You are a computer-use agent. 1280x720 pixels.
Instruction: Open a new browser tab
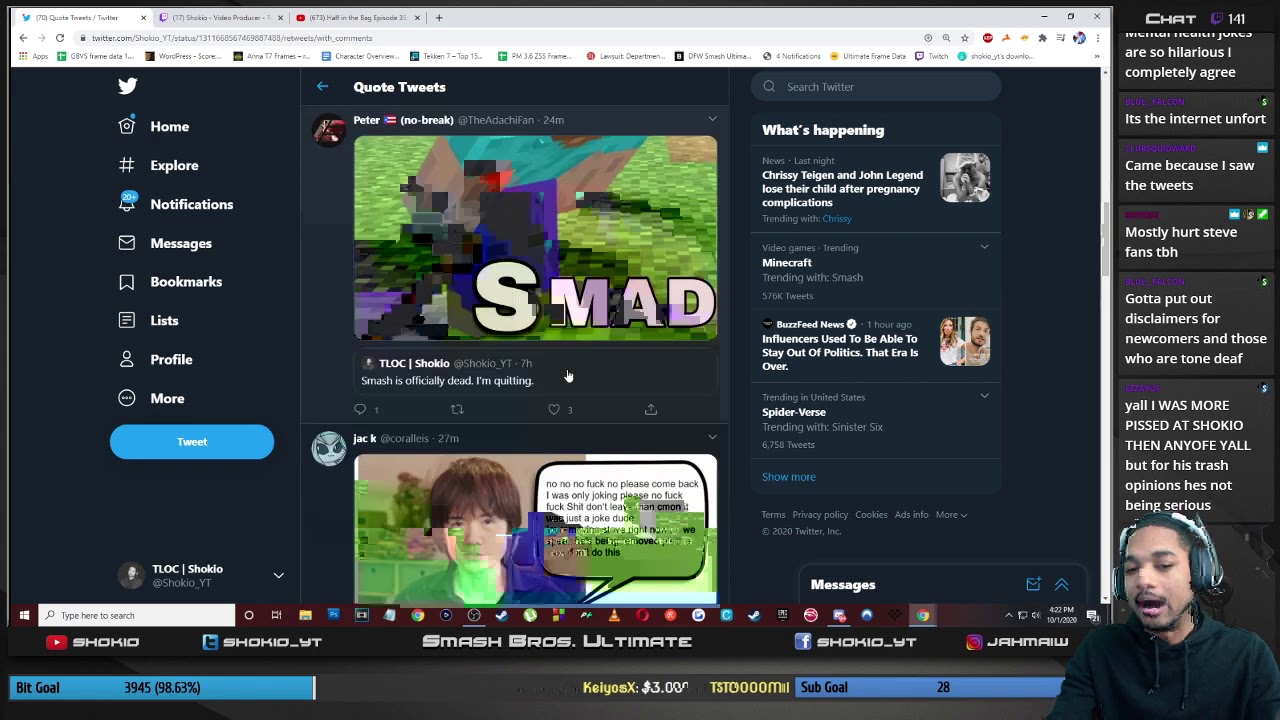pos(439,17)
